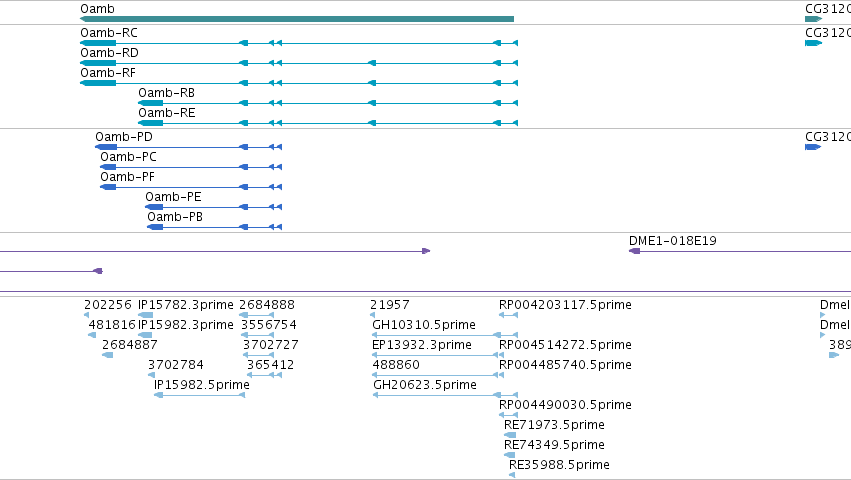
Task: Select the Oamb-RF transcript label
Action: [x=107, y=73]
